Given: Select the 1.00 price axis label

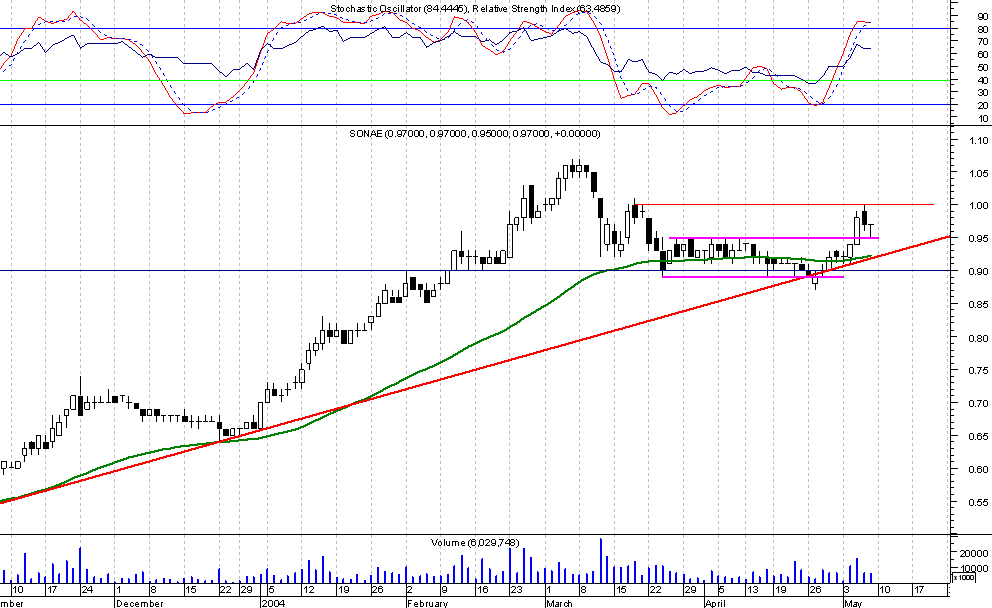Looking at the screenshot, I should [x=978, y=205].
